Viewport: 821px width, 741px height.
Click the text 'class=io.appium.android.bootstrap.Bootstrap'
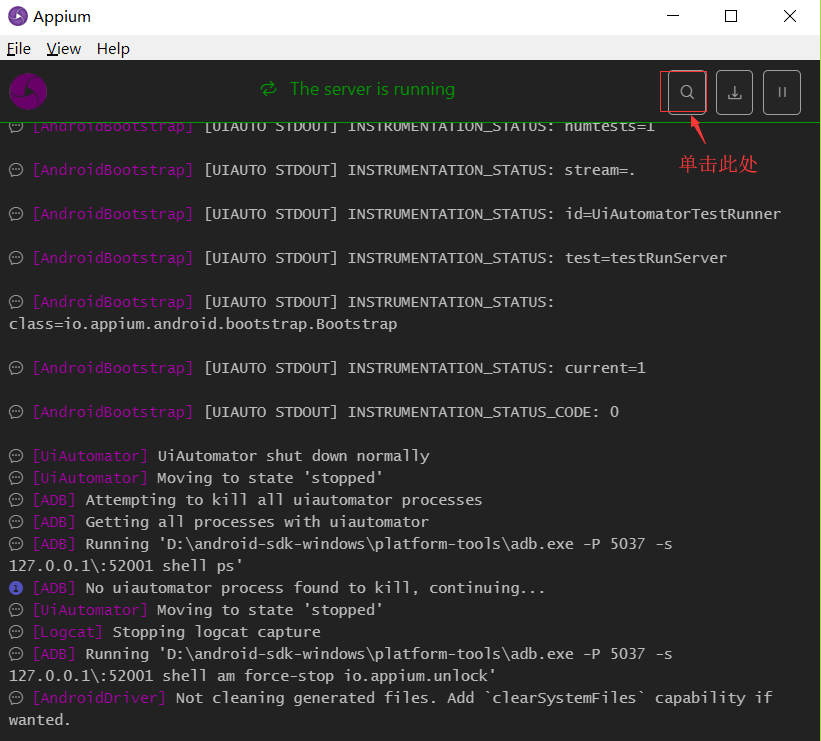pos(203,324)
